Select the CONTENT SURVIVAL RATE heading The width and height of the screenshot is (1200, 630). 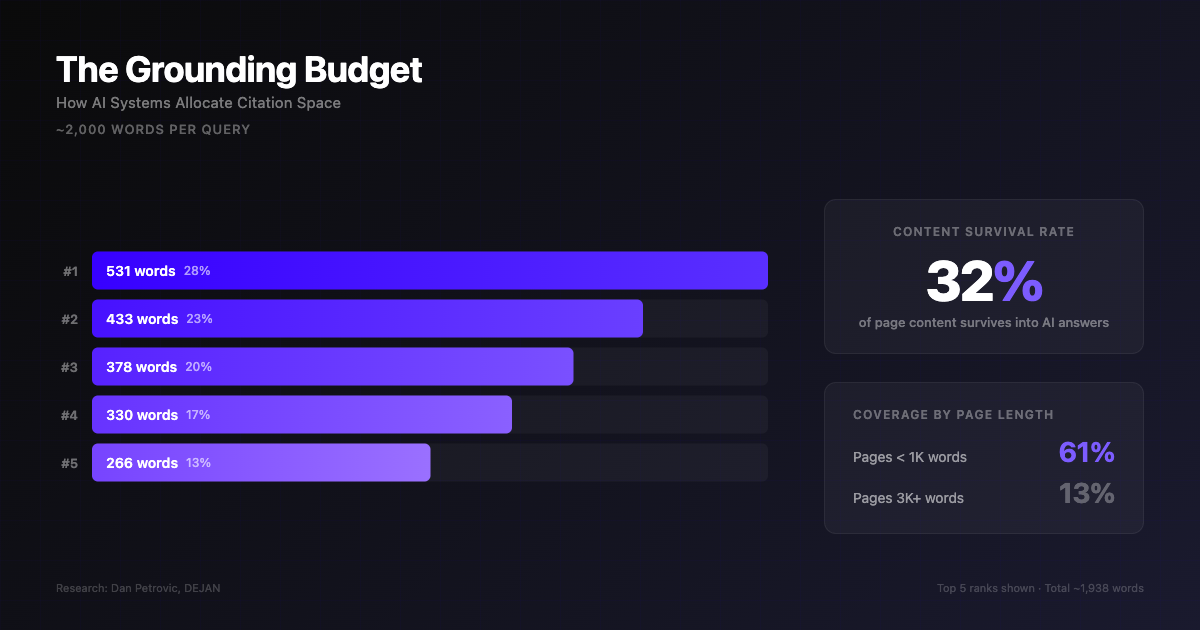click(984, 231)
